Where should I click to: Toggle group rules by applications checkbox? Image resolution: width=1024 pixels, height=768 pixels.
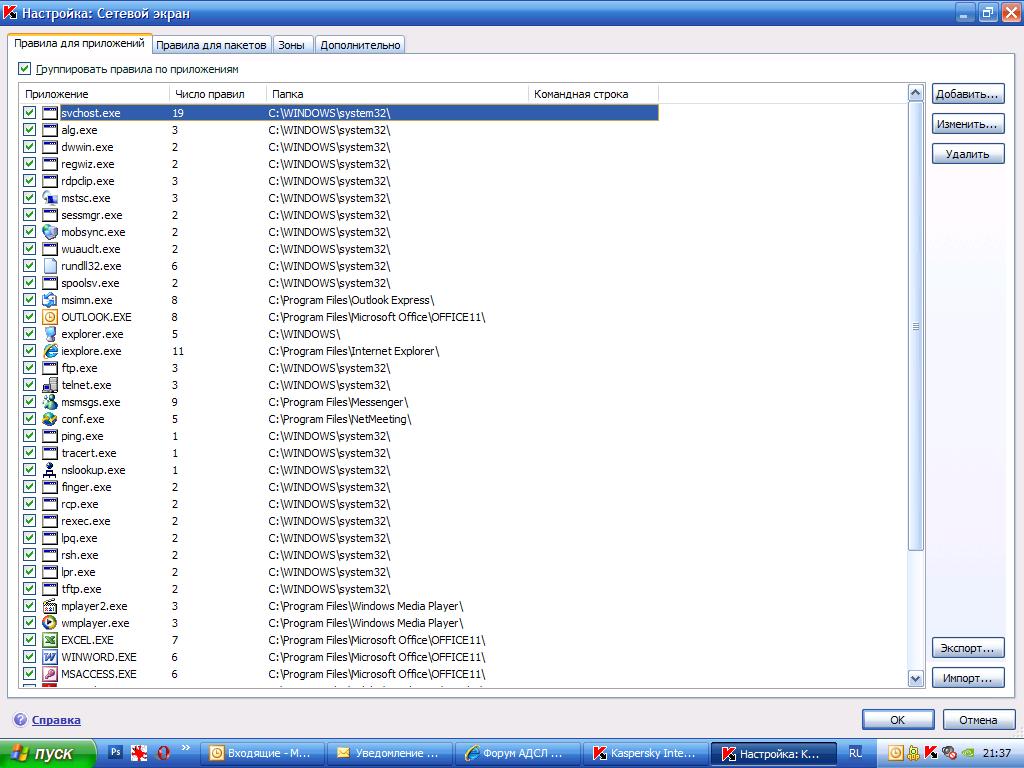click(25, 69)
